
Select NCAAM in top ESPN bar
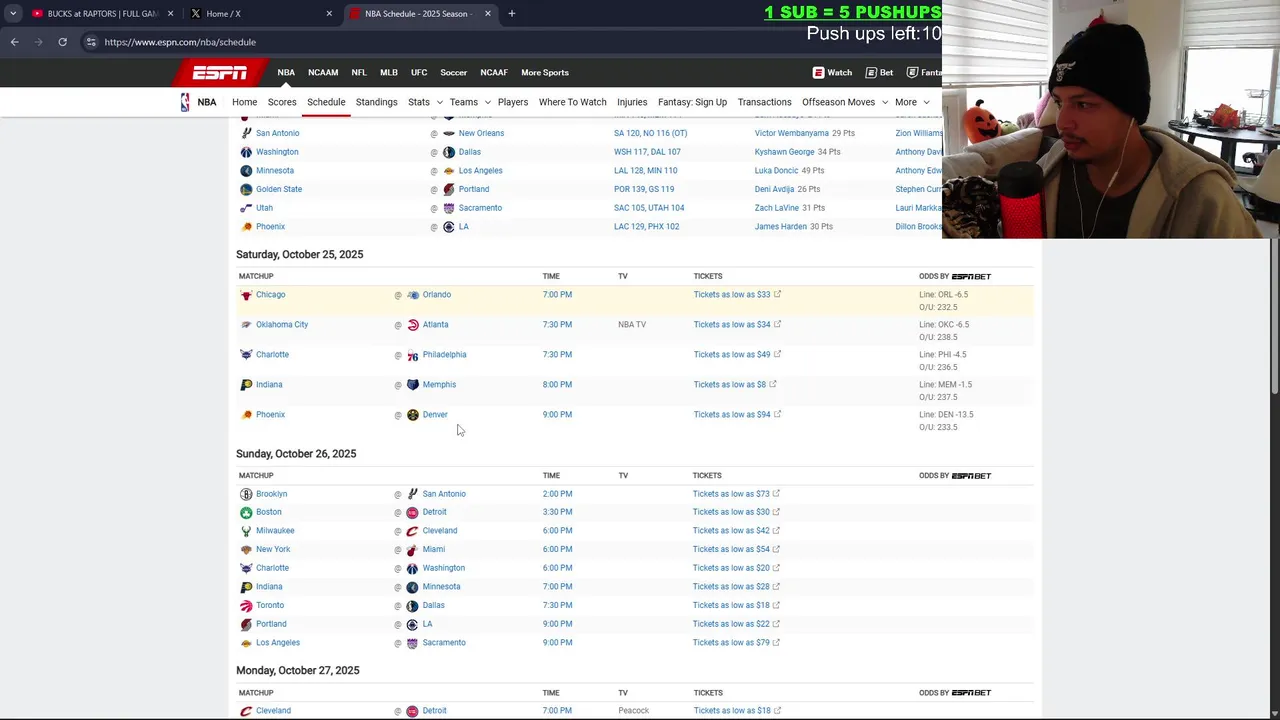(323, 72)
